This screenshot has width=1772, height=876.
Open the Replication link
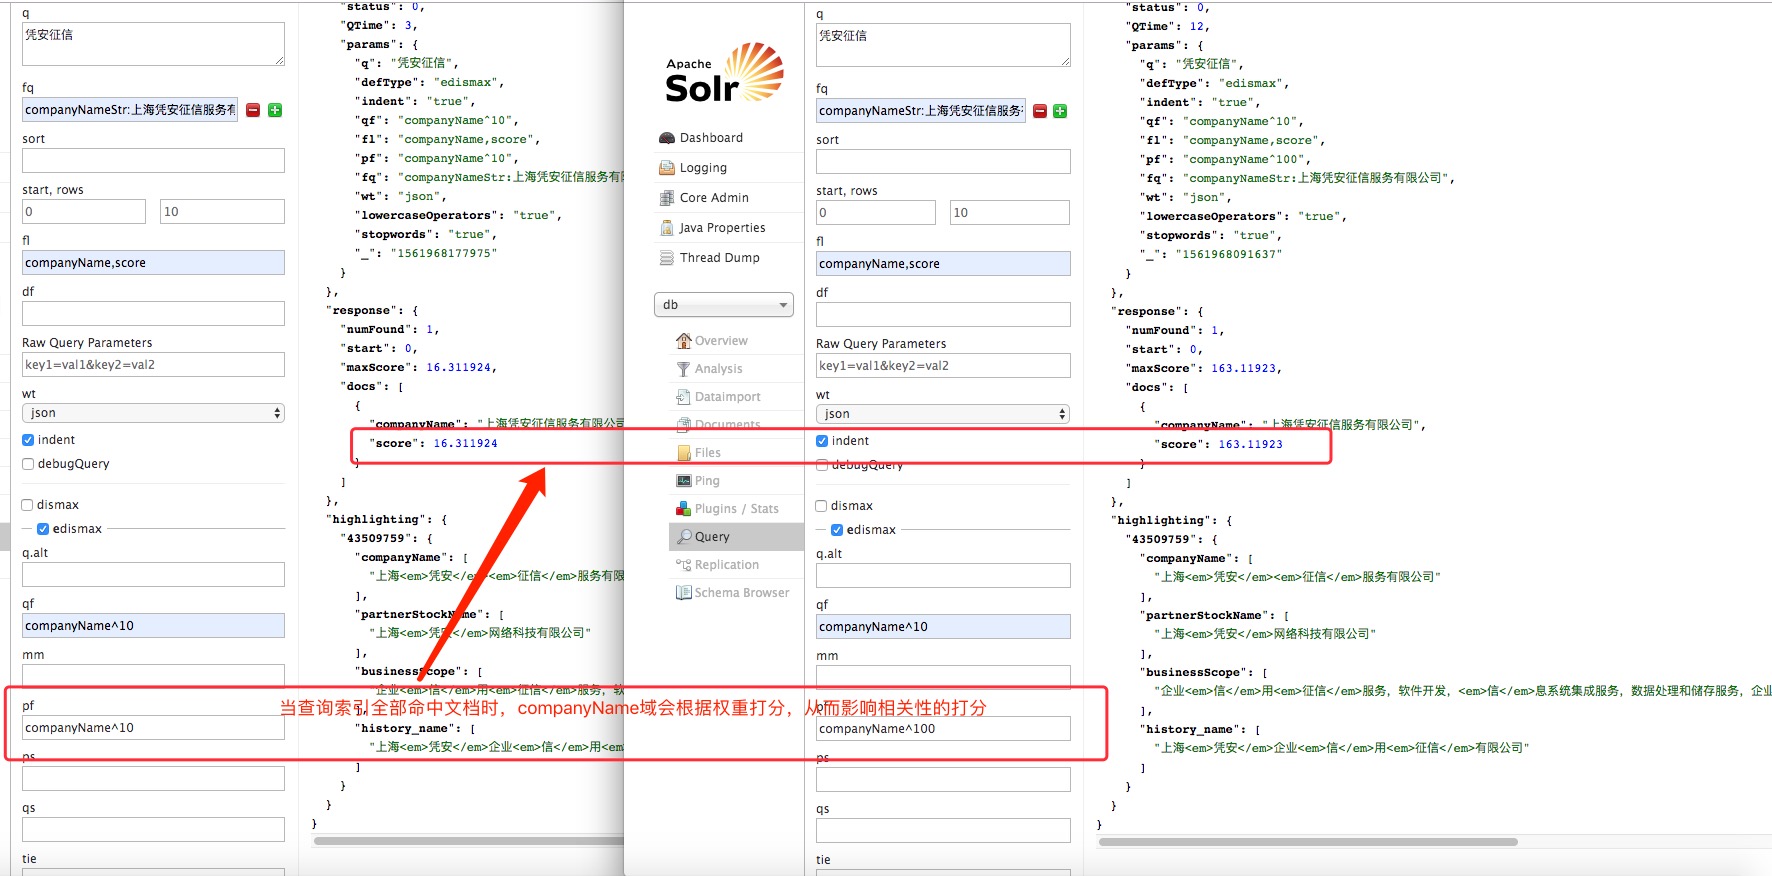727,565
